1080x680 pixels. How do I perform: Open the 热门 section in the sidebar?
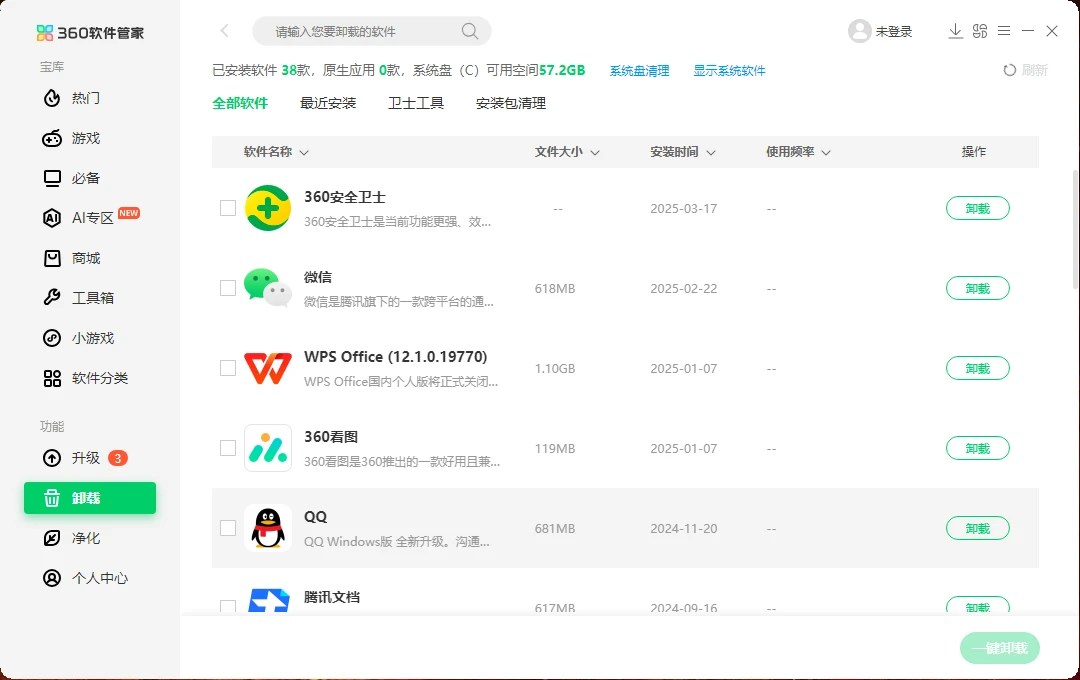pyautogui.click(x=72, y=99)
